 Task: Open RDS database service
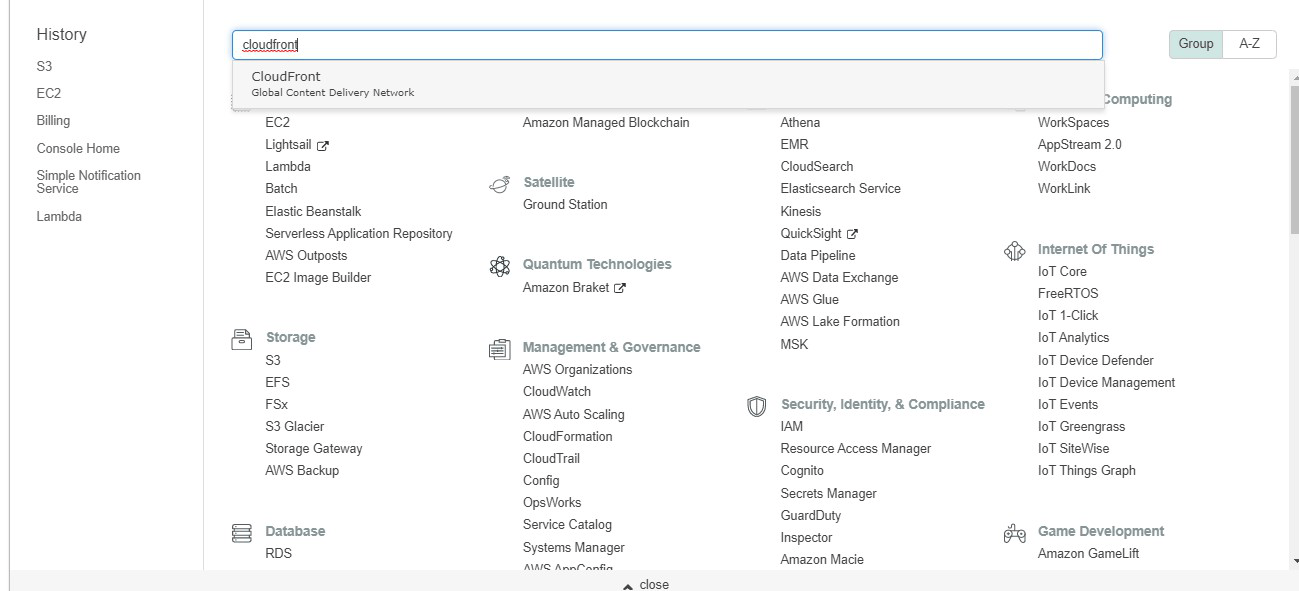pyautogui.click(x=279, y=554)
